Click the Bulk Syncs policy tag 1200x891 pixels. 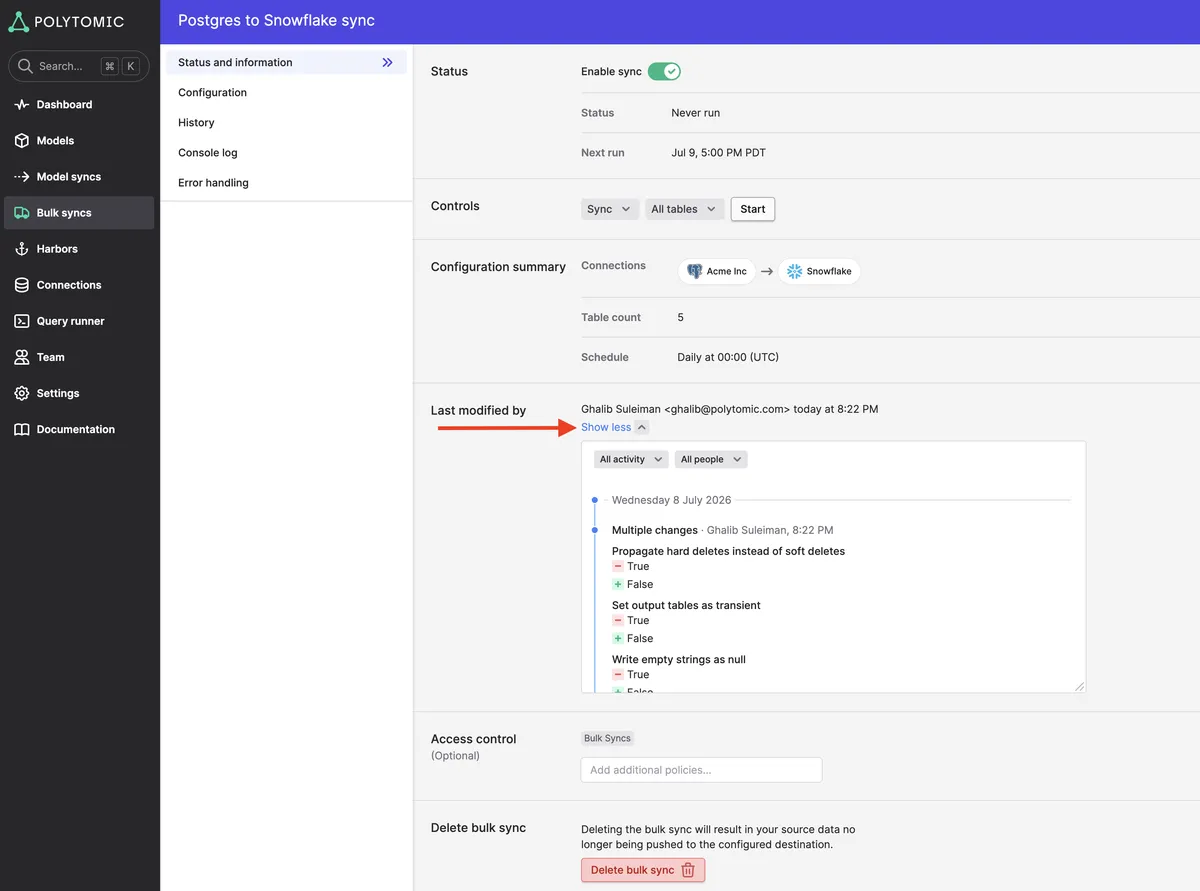coord(608,738)
